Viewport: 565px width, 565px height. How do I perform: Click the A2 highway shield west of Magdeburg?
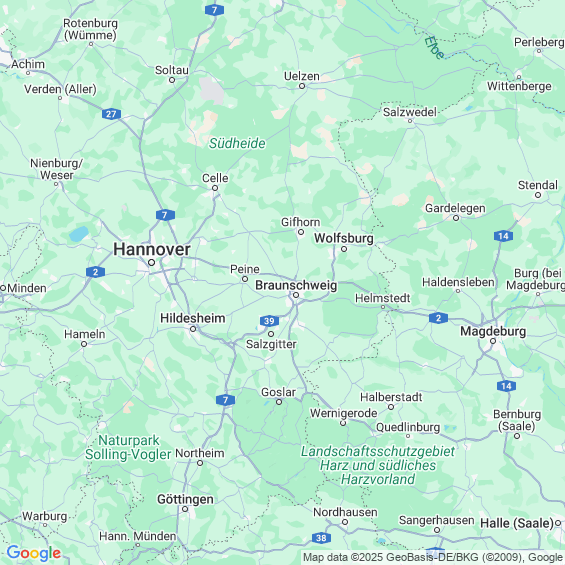pyautogui.click(x=438, y=318)
